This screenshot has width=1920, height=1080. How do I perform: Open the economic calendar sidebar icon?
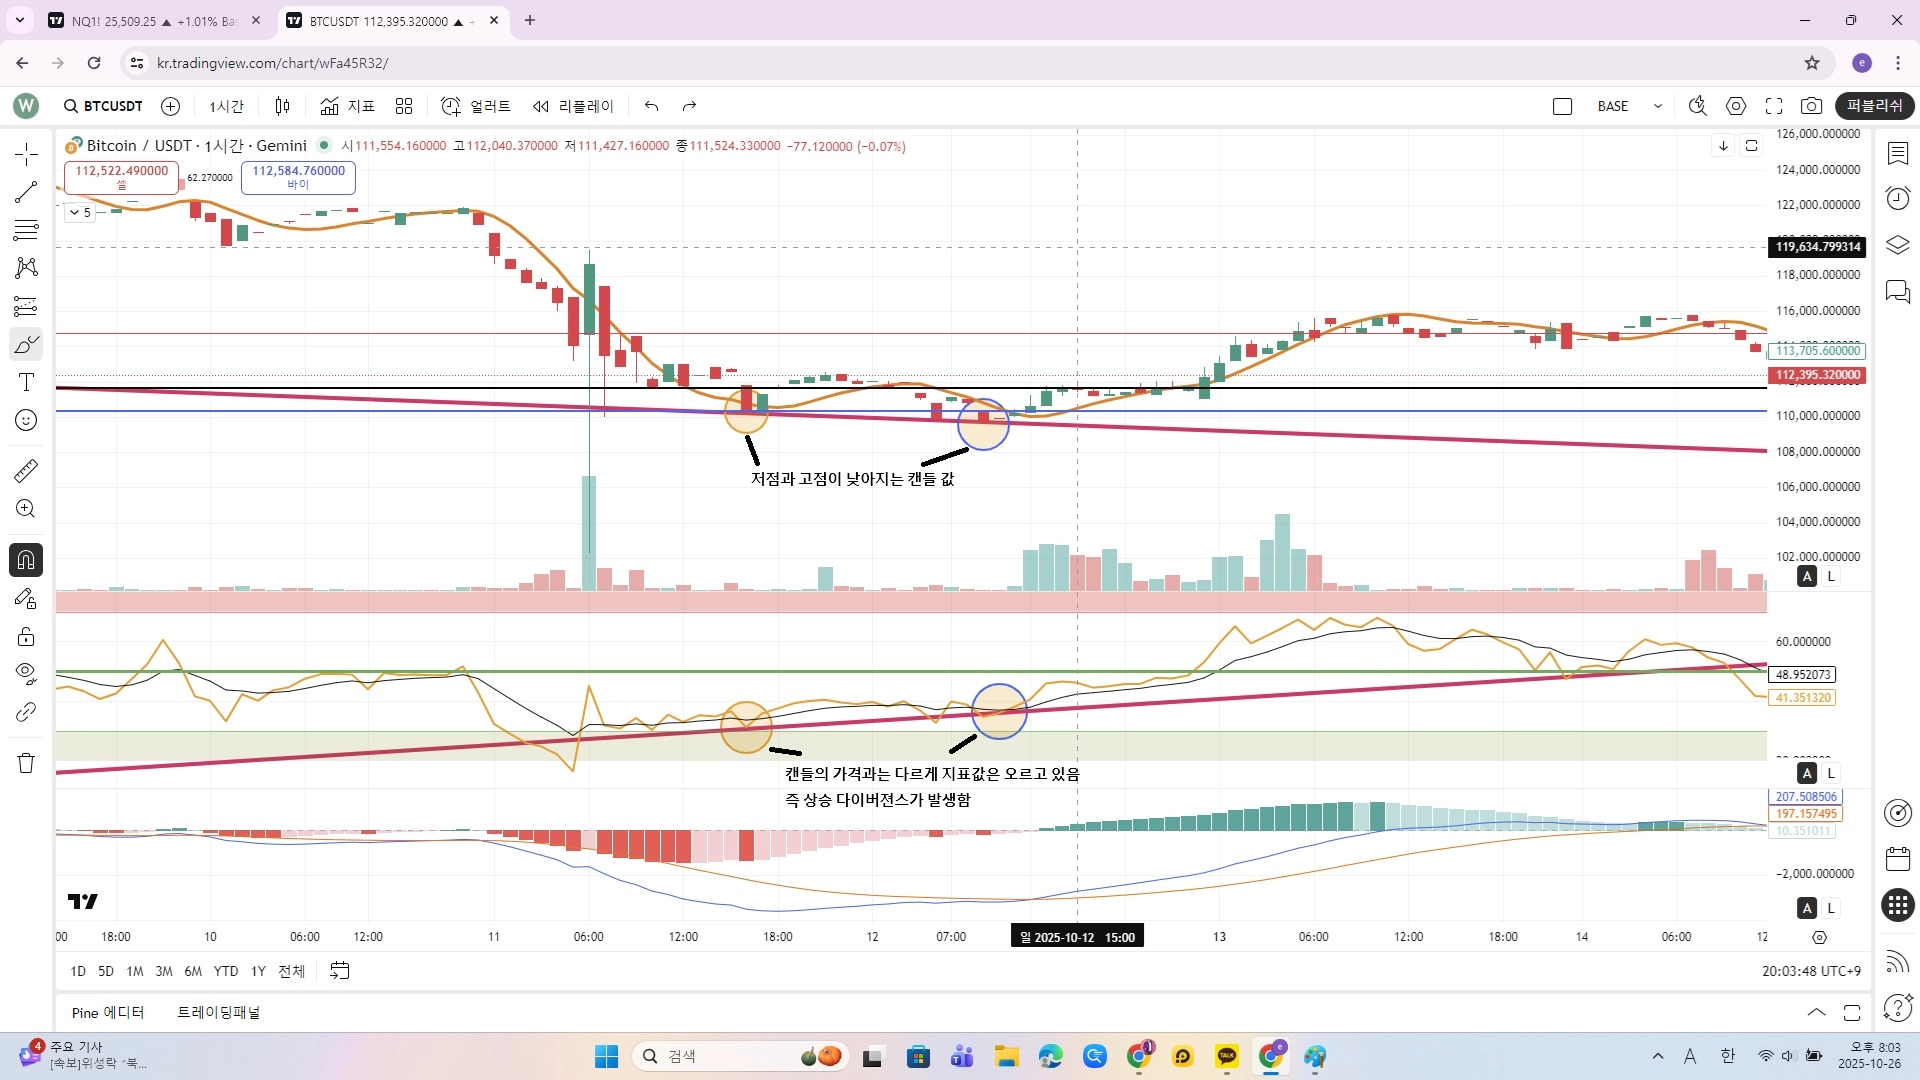[1897, 858]
